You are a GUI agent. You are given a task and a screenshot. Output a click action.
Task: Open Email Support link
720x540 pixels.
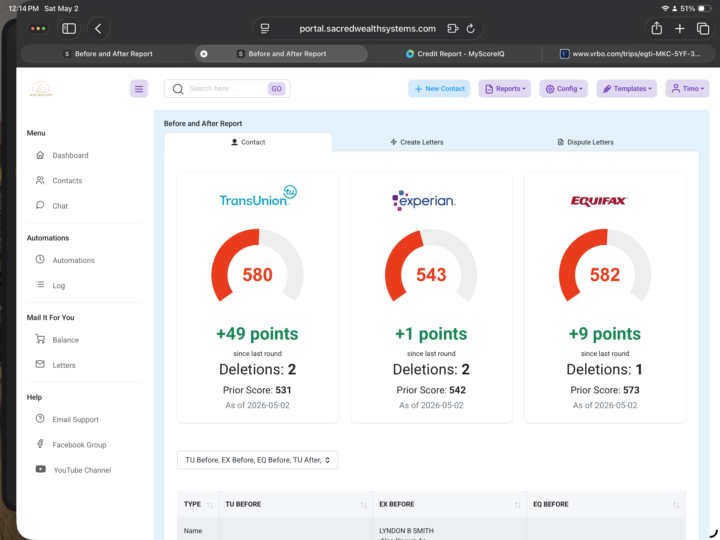[75, 419]
